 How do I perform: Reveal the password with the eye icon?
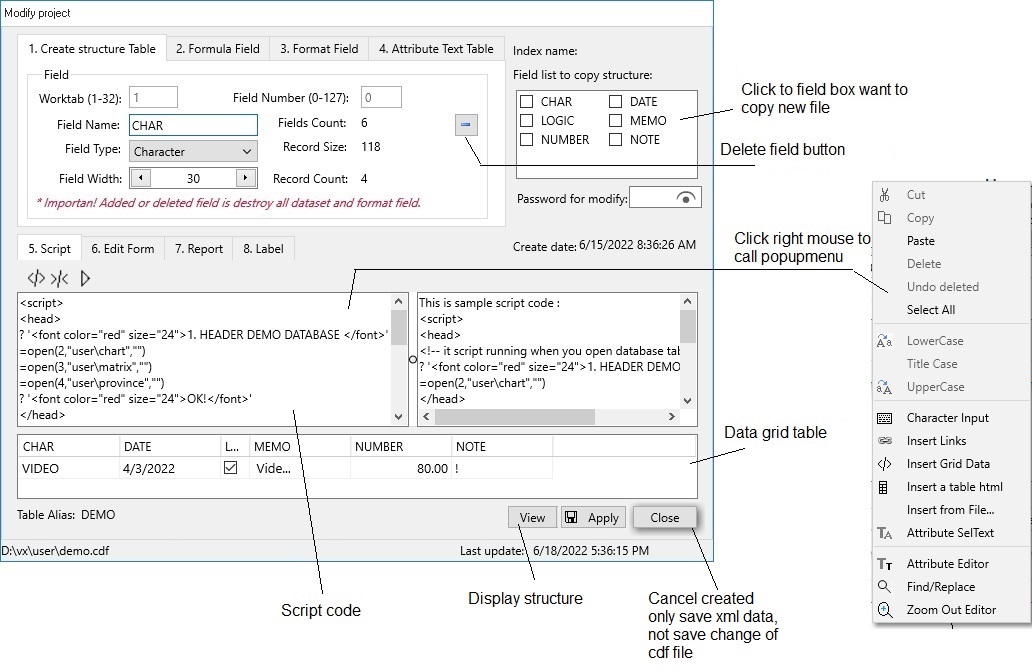coord(686,196)
